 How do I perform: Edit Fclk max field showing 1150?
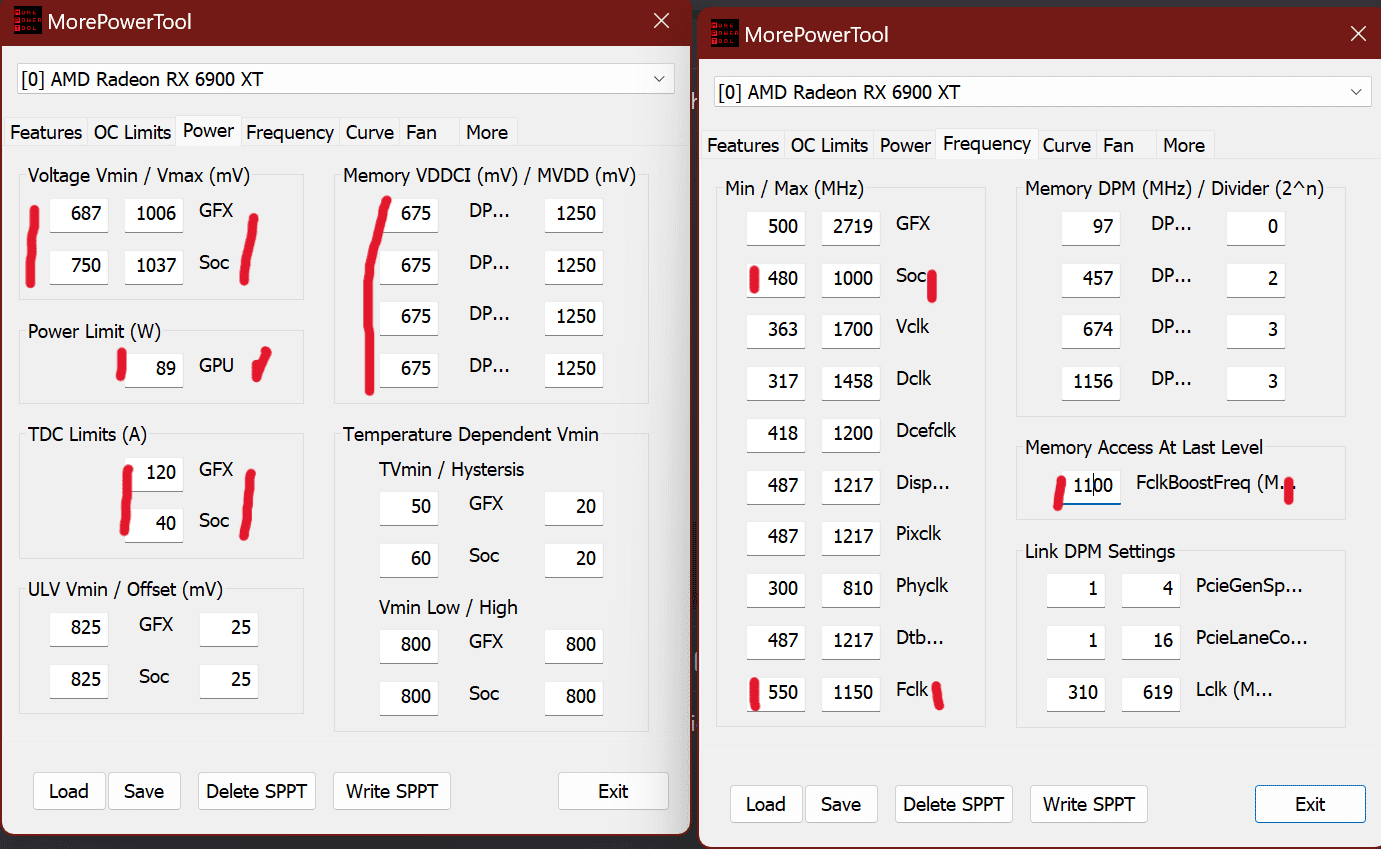850,692
